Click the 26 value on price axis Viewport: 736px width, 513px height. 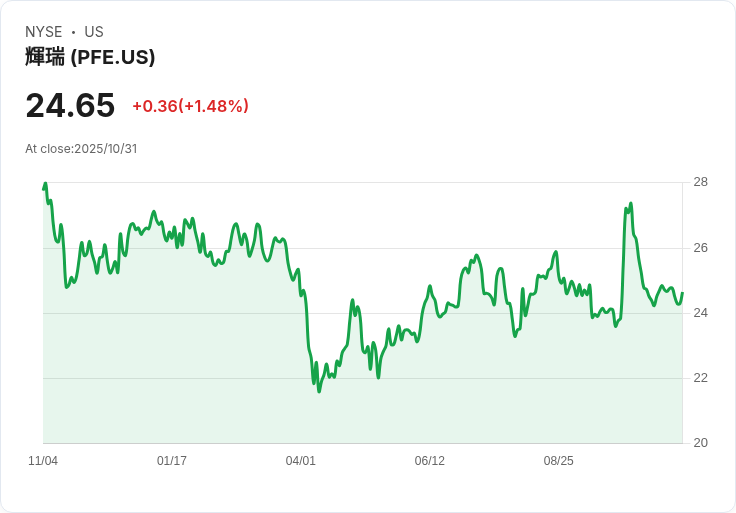coord(701,248)
